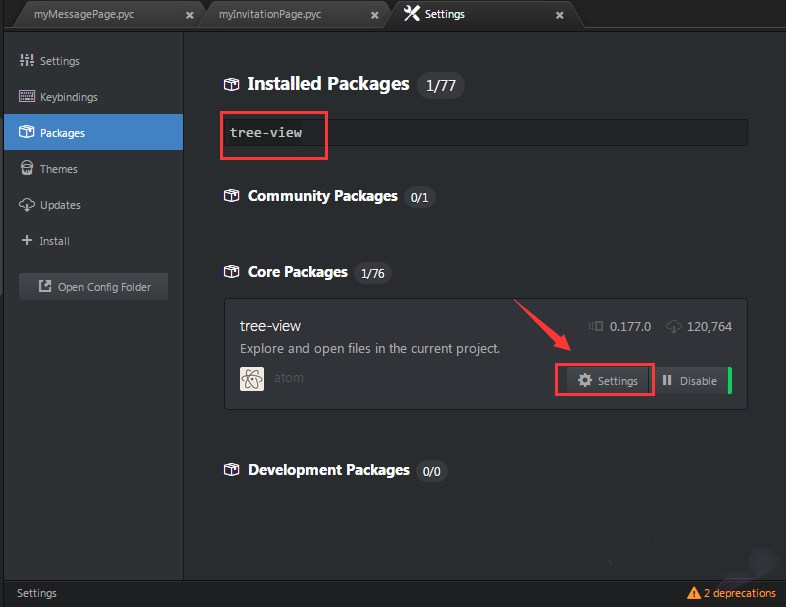Viewport: 786px width, 607px height.
Task: Click the atom author avatar icon
Action: (x=252, y=379)
